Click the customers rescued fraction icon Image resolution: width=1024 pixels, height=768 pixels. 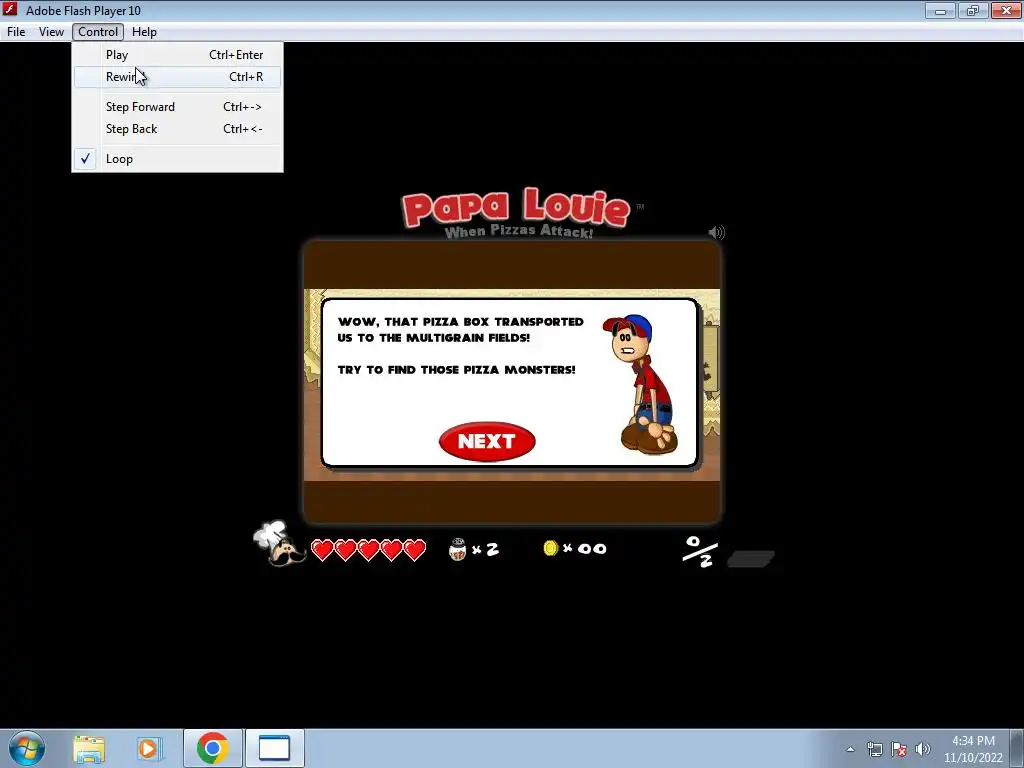[700, 552]
